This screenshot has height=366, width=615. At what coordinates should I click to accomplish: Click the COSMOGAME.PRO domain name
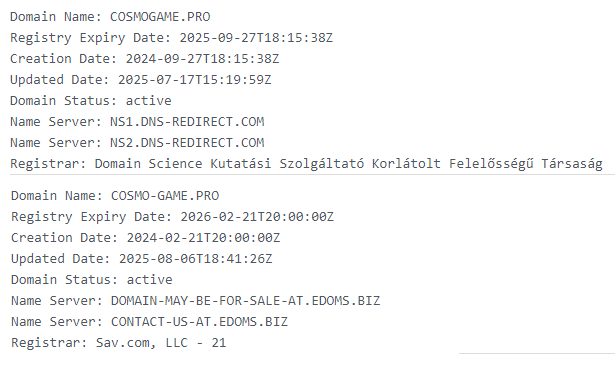(160, 17)
